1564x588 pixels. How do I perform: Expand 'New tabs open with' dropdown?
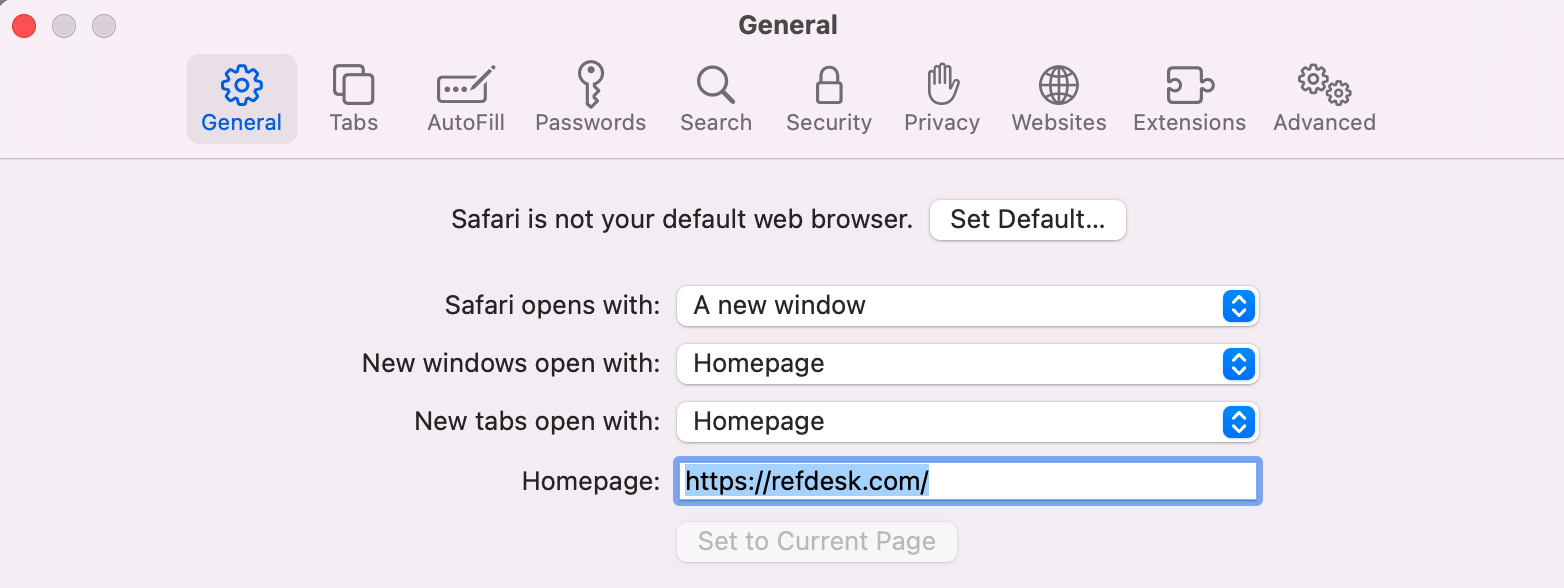click(x=967, y=422)
